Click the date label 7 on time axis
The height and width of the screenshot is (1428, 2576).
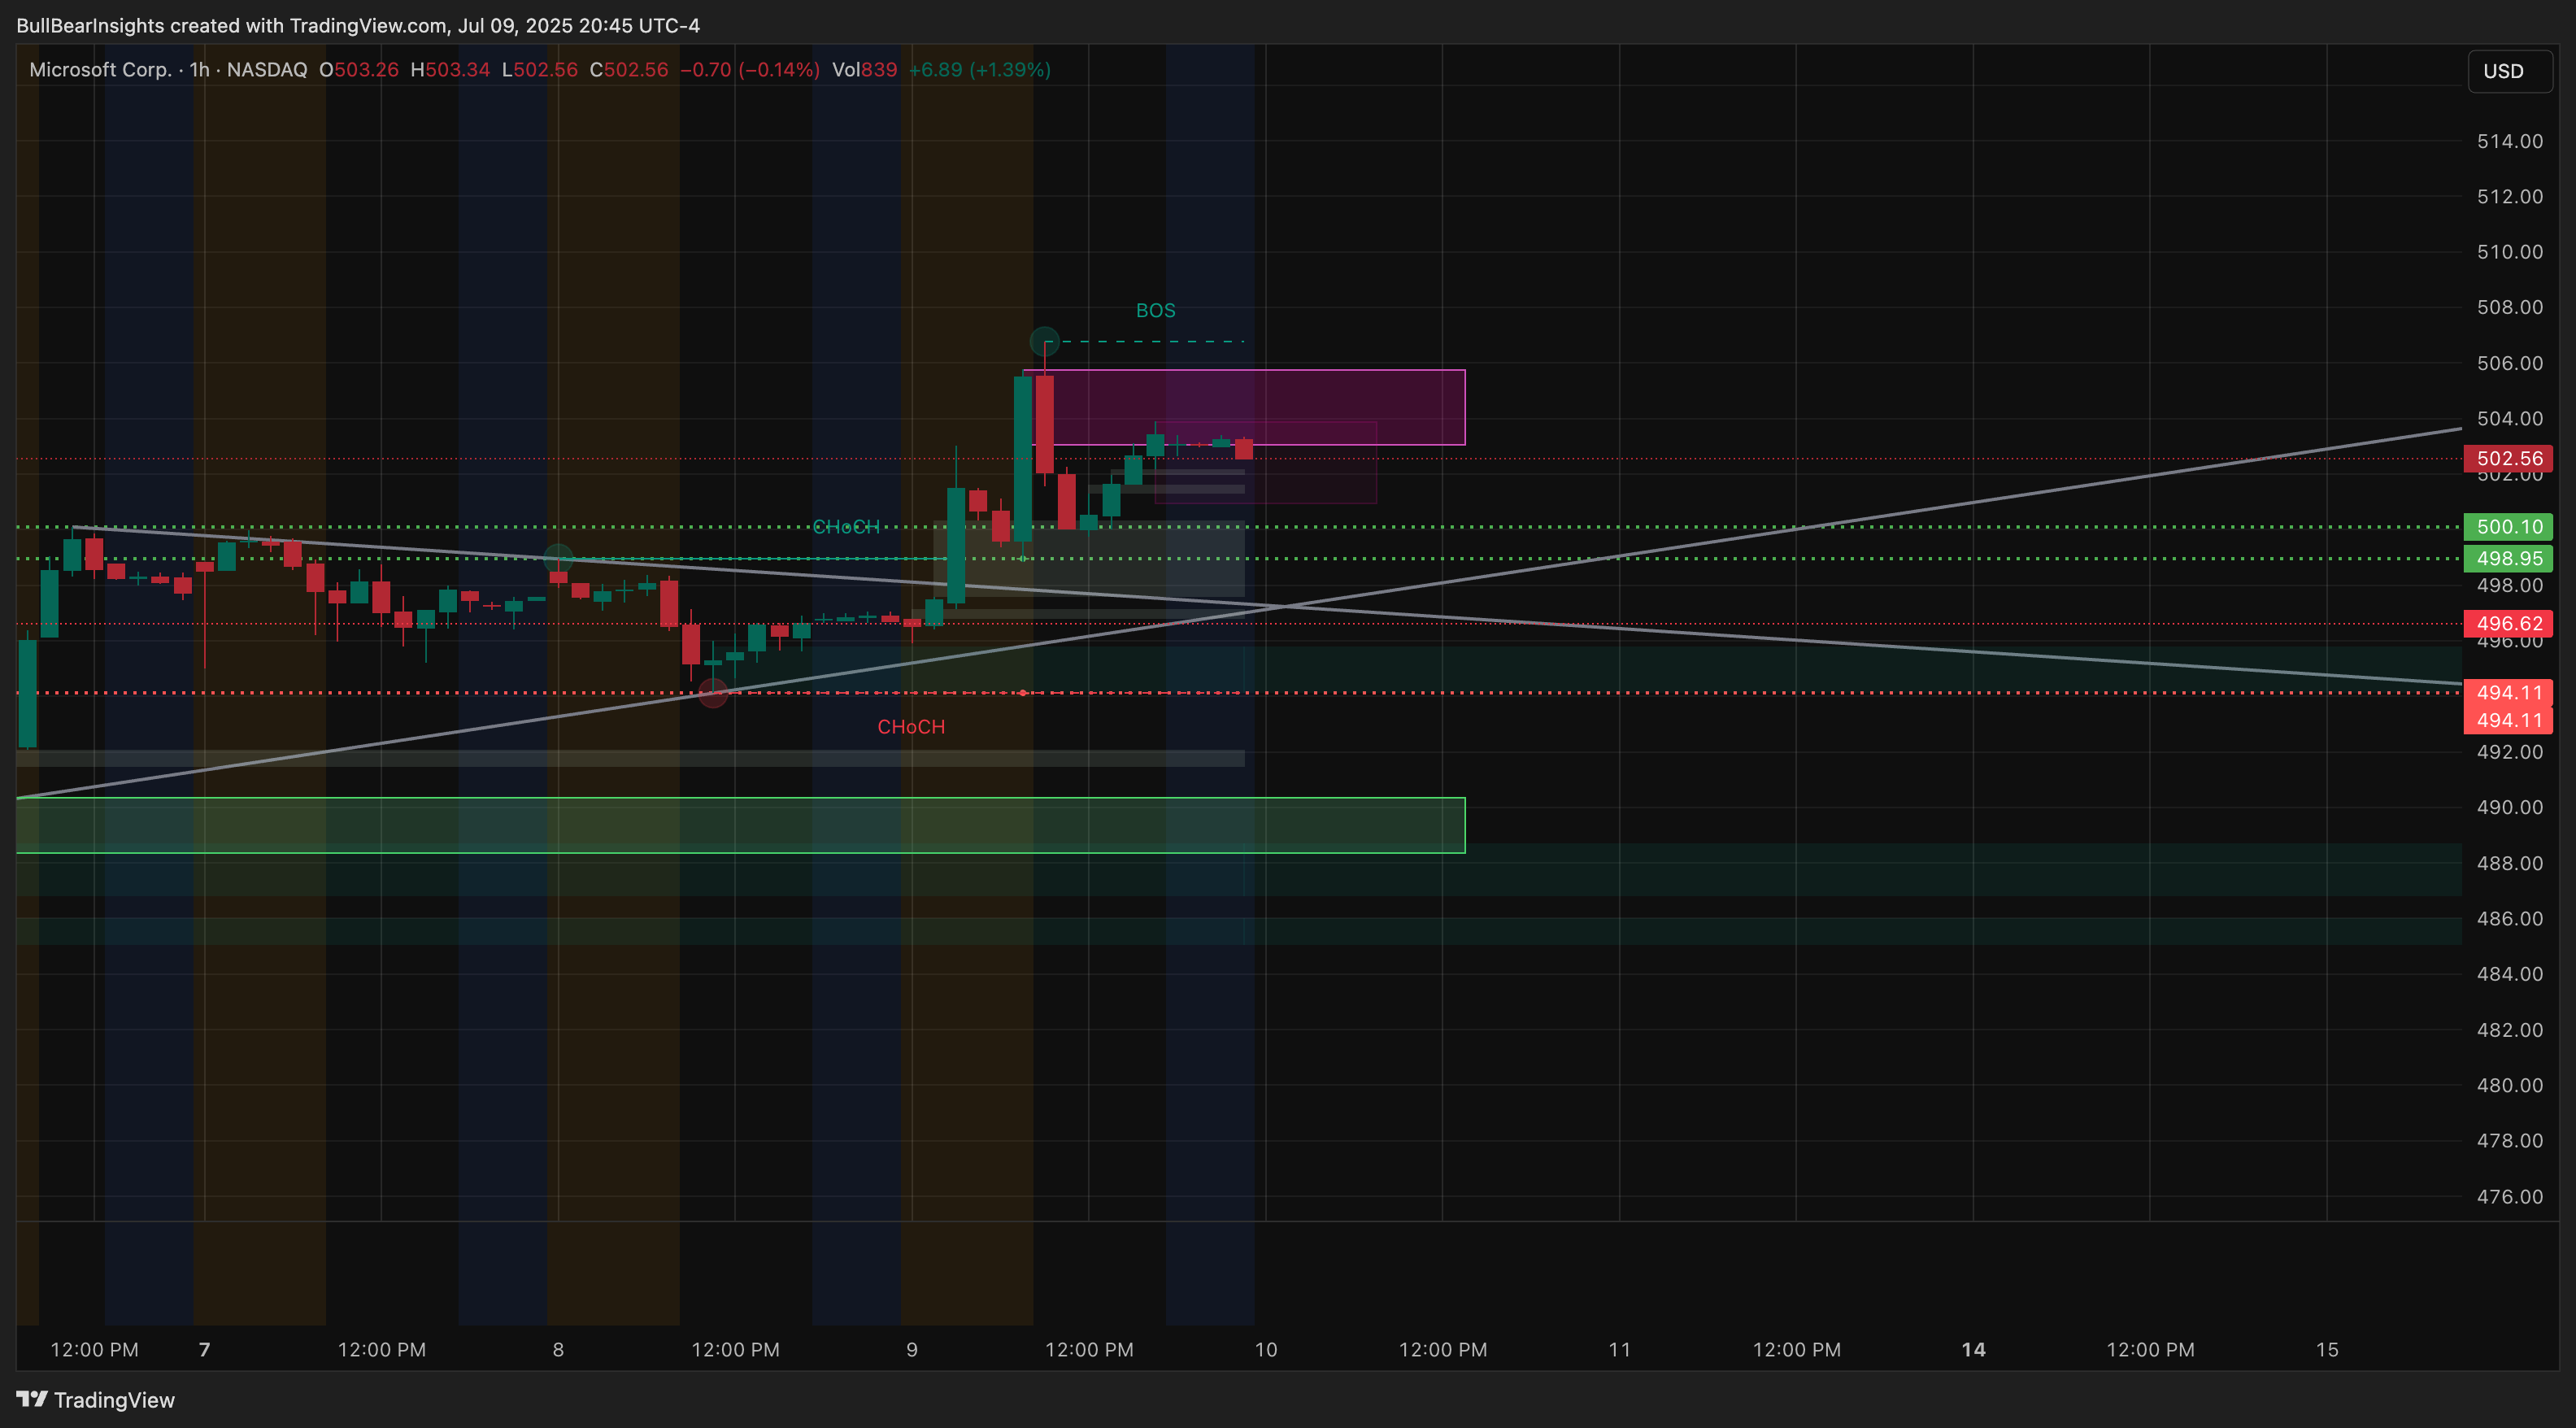coord(204,1350)
